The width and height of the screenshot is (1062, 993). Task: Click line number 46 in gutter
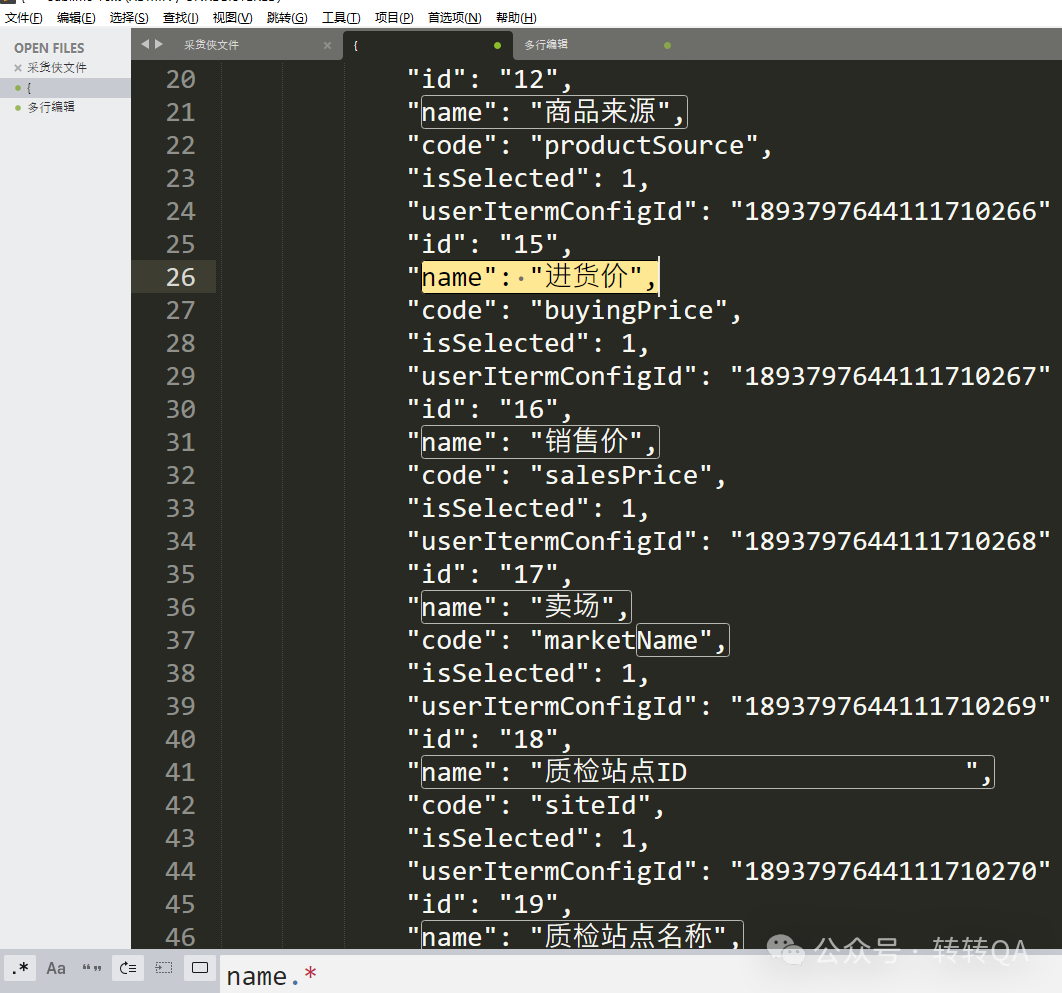[x=180, y=937]
